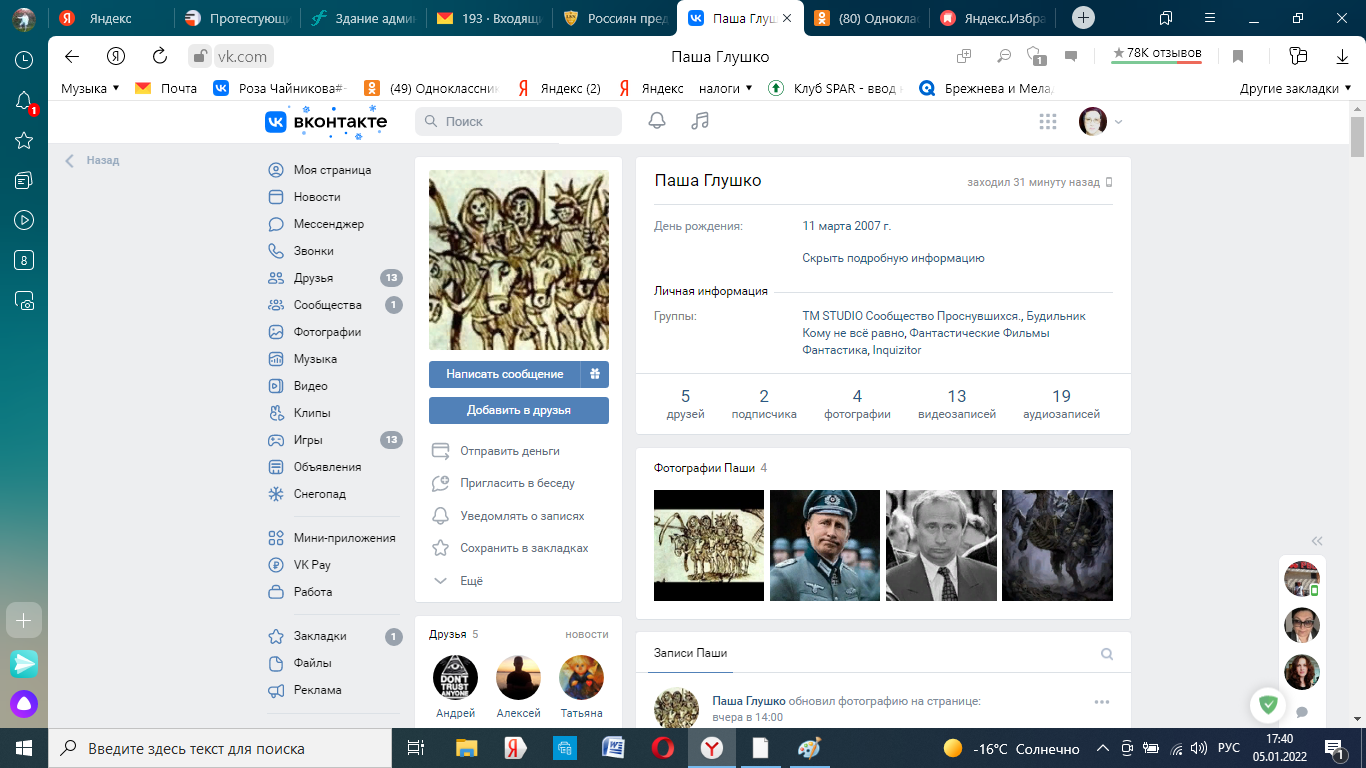The height and width of the screenshot is (768, 1366).
Task: Switch to the Яндекс browser tab
Action: click(110, 18)
